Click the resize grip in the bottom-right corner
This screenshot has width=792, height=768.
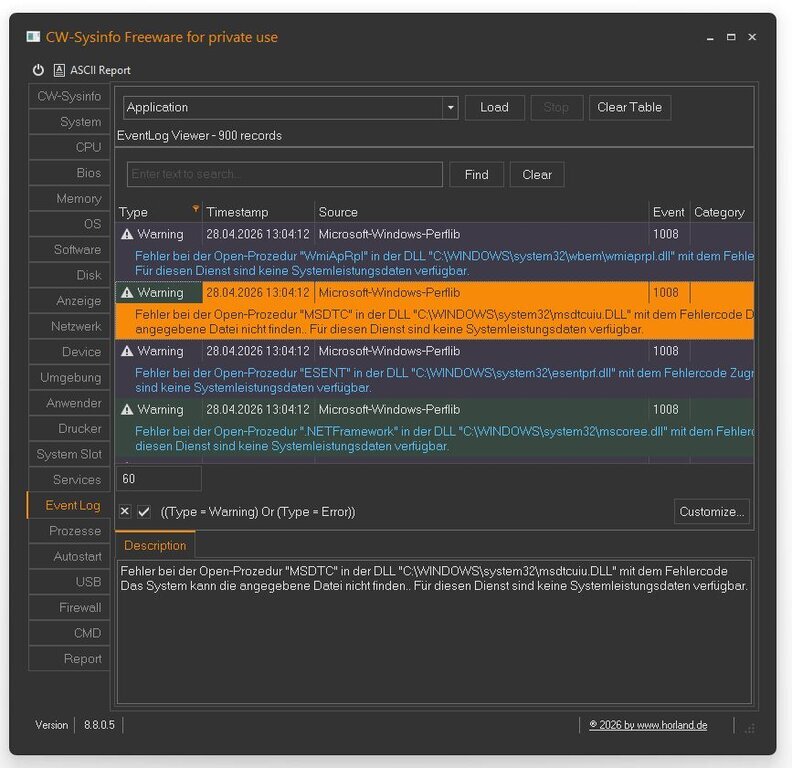(749, 727)
